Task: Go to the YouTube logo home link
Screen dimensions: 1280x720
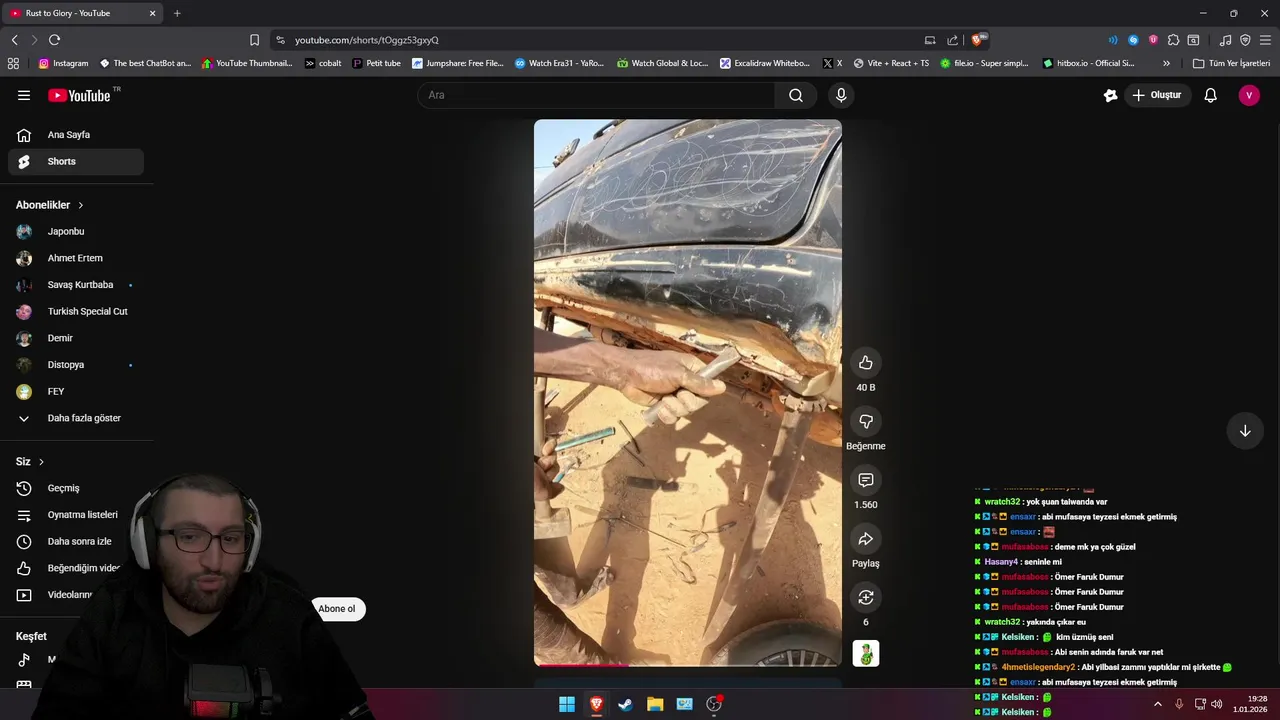Action: tap(80, 95)
